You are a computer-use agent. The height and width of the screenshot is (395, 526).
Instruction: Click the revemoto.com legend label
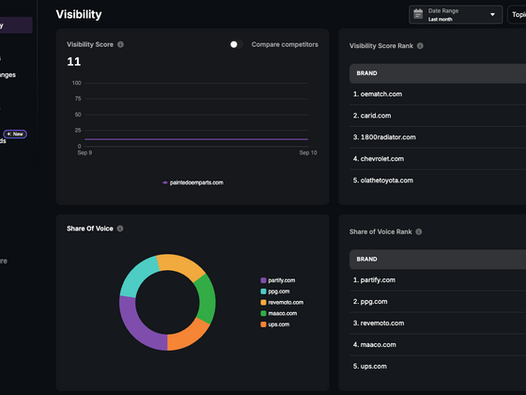[x=286, y=302]
